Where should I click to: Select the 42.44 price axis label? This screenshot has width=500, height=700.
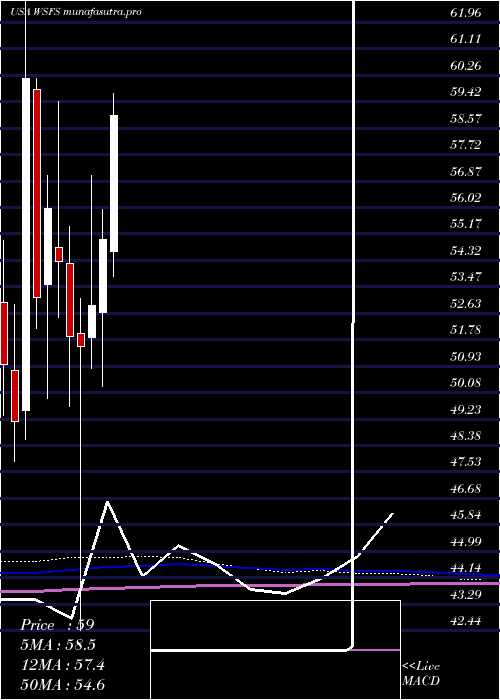click(466, 621)
